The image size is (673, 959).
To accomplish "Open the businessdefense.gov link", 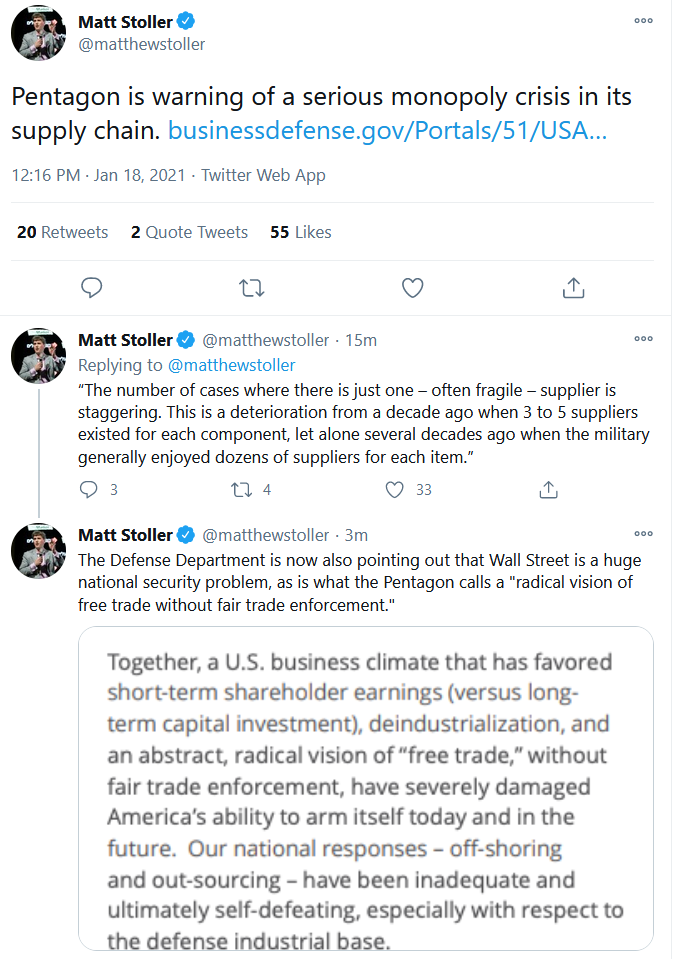I will pos(387,131).
